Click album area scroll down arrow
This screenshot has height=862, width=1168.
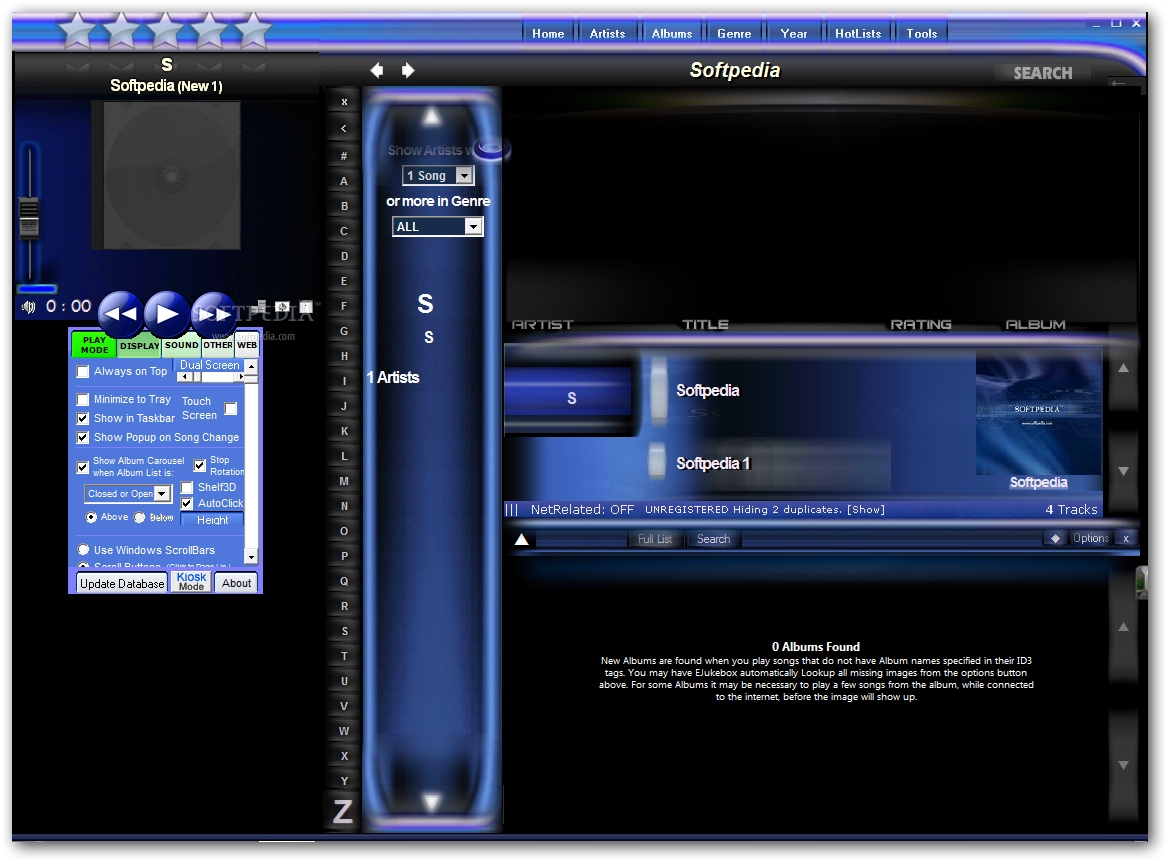point(1123,765)
